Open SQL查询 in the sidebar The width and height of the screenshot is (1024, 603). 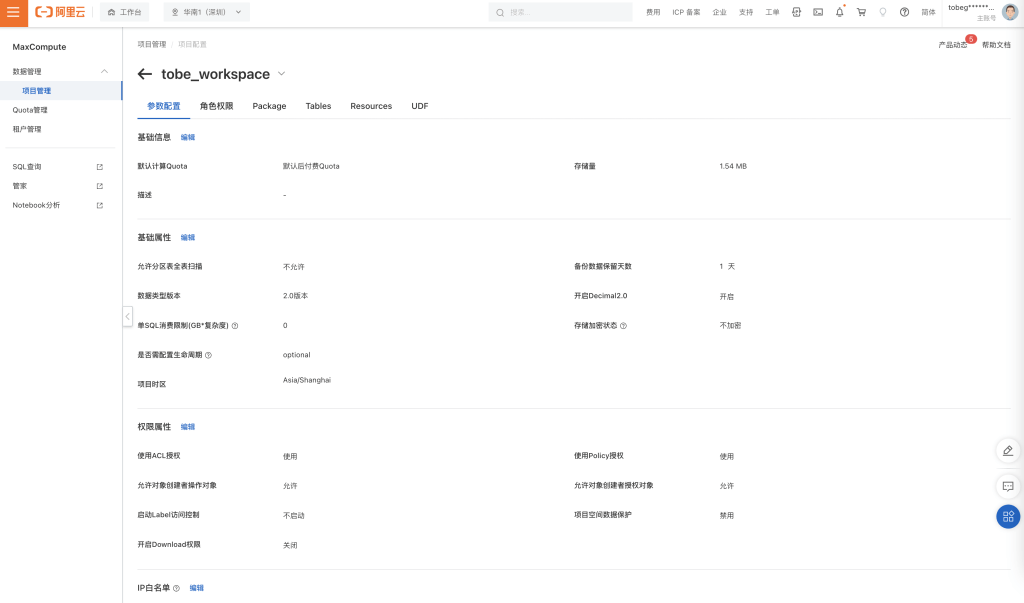coord(27,167)
